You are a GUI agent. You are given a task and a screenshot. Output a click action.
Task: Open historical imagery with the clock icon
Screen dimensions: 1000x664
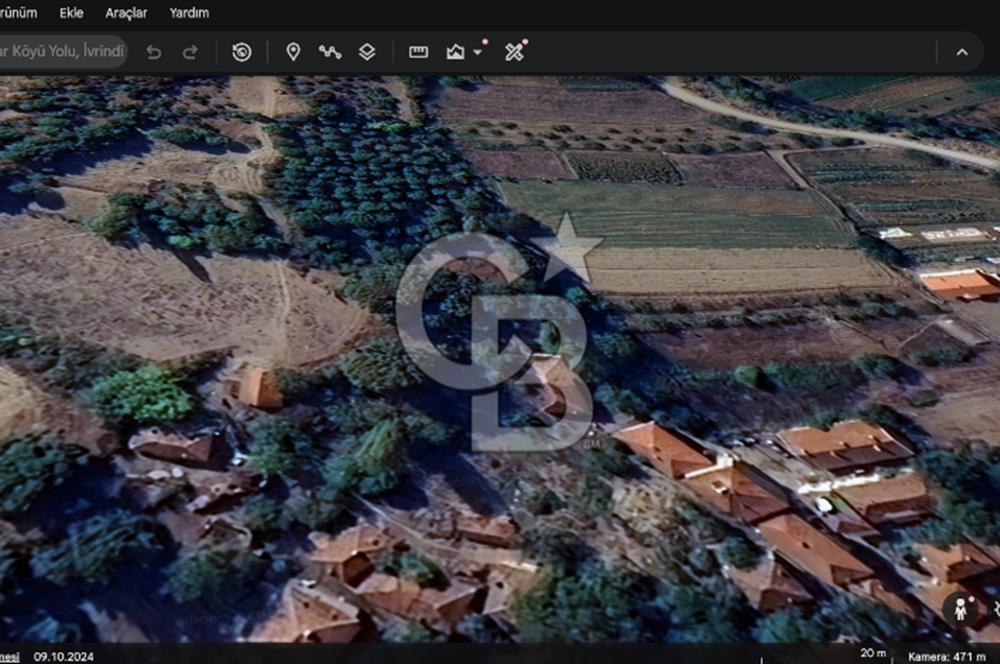click(242, 52)
